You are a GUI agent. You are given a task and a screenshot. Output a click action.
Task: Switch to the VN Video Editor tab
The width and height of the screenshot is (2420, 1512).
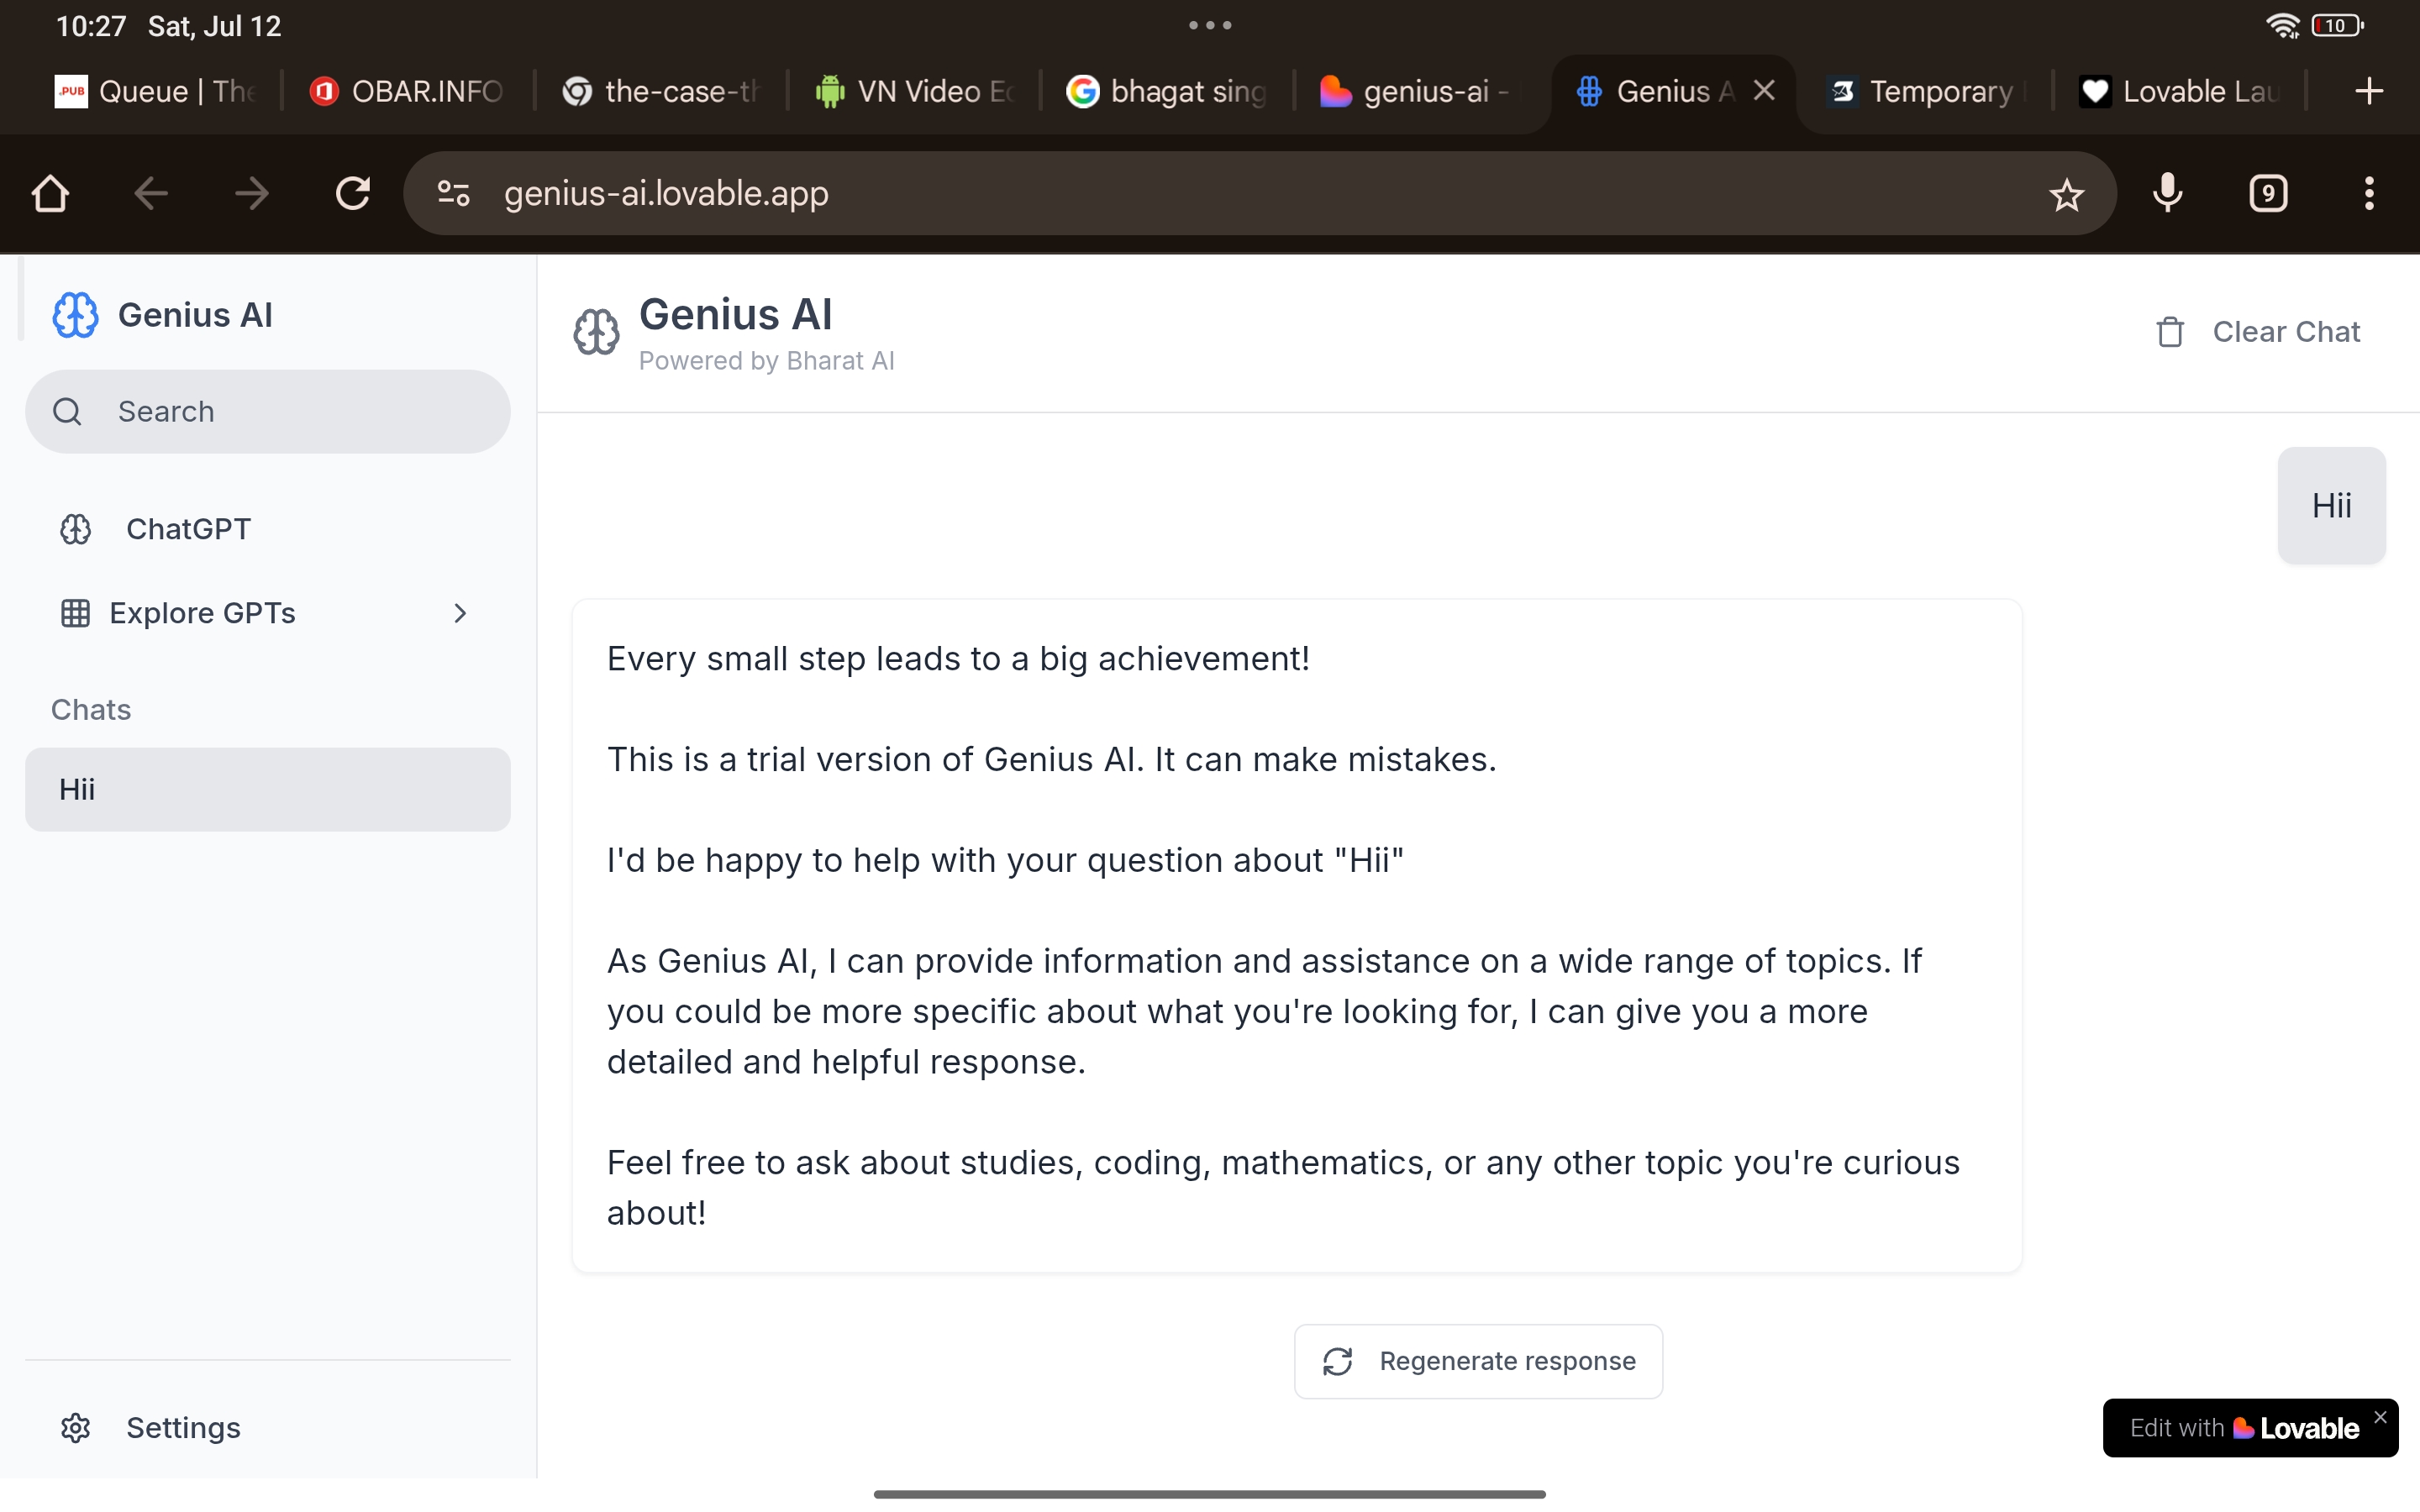pos(915,91)
